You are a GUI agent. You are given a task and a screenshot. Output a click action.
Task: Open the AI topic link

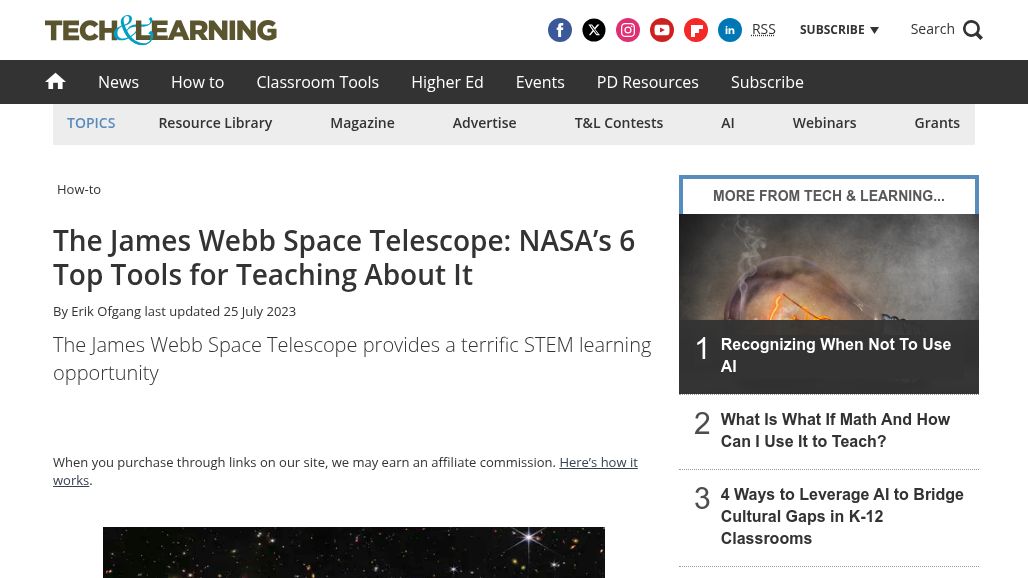coord(727,123)
